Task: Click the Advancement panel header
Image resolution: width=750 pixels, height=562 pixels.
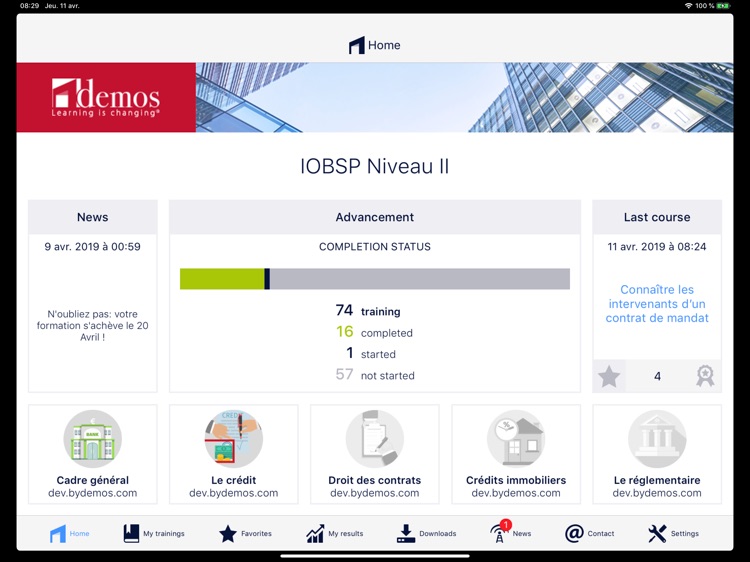Action: click(375, 217)
